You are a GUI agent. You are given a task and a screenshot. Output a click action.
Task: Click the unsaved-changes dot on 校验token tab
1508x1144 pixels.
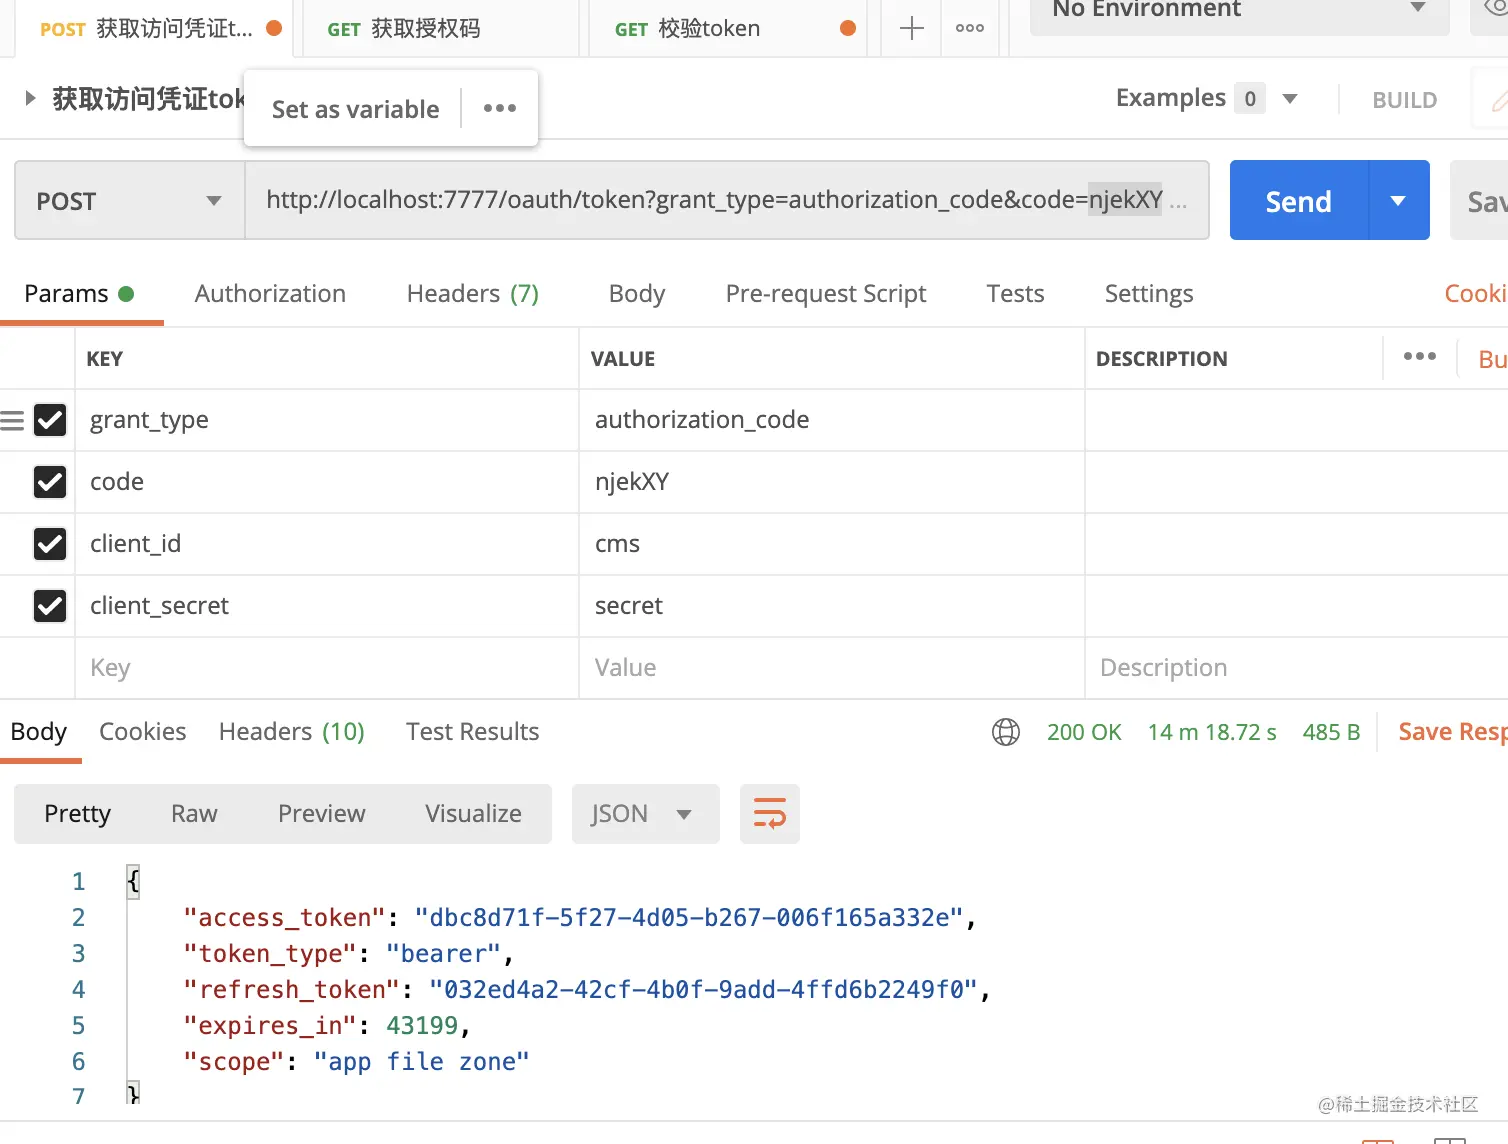tap(848, 28)
